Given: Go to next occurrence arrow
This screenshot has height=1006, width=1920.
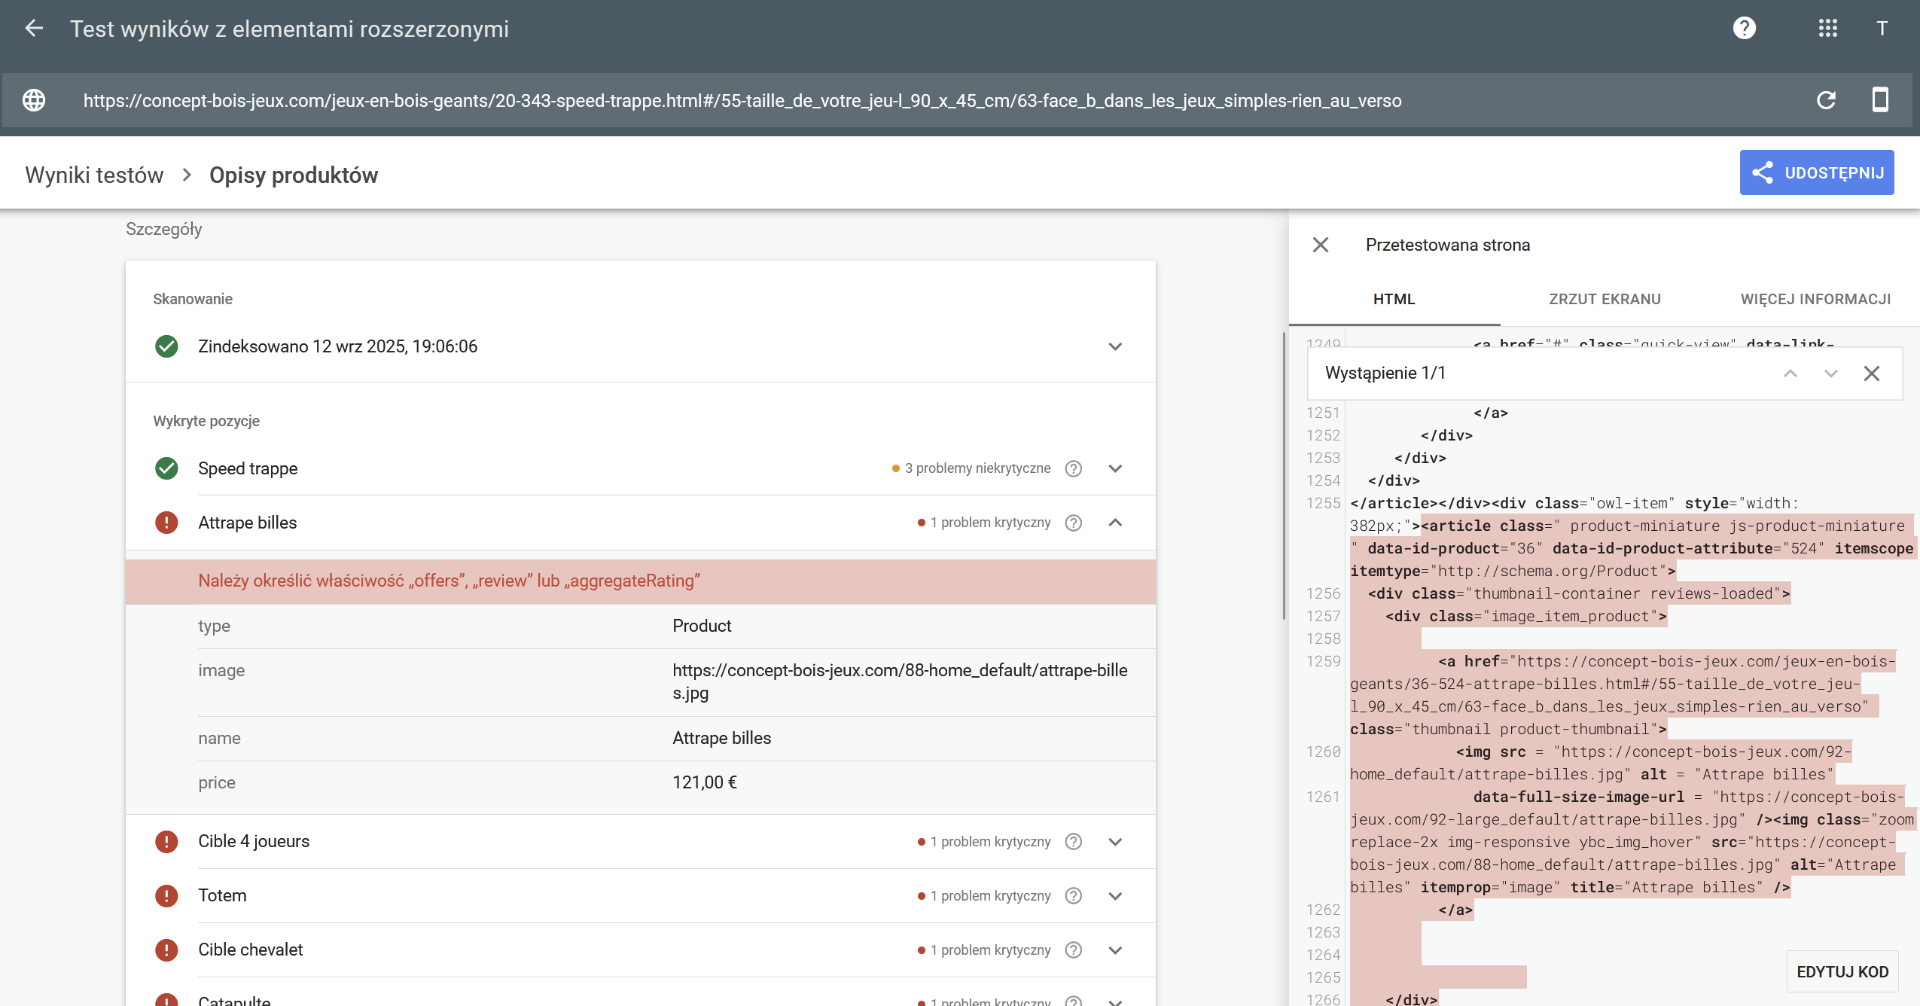Looking at the screenshot, I should click(x=1831, y=373).
